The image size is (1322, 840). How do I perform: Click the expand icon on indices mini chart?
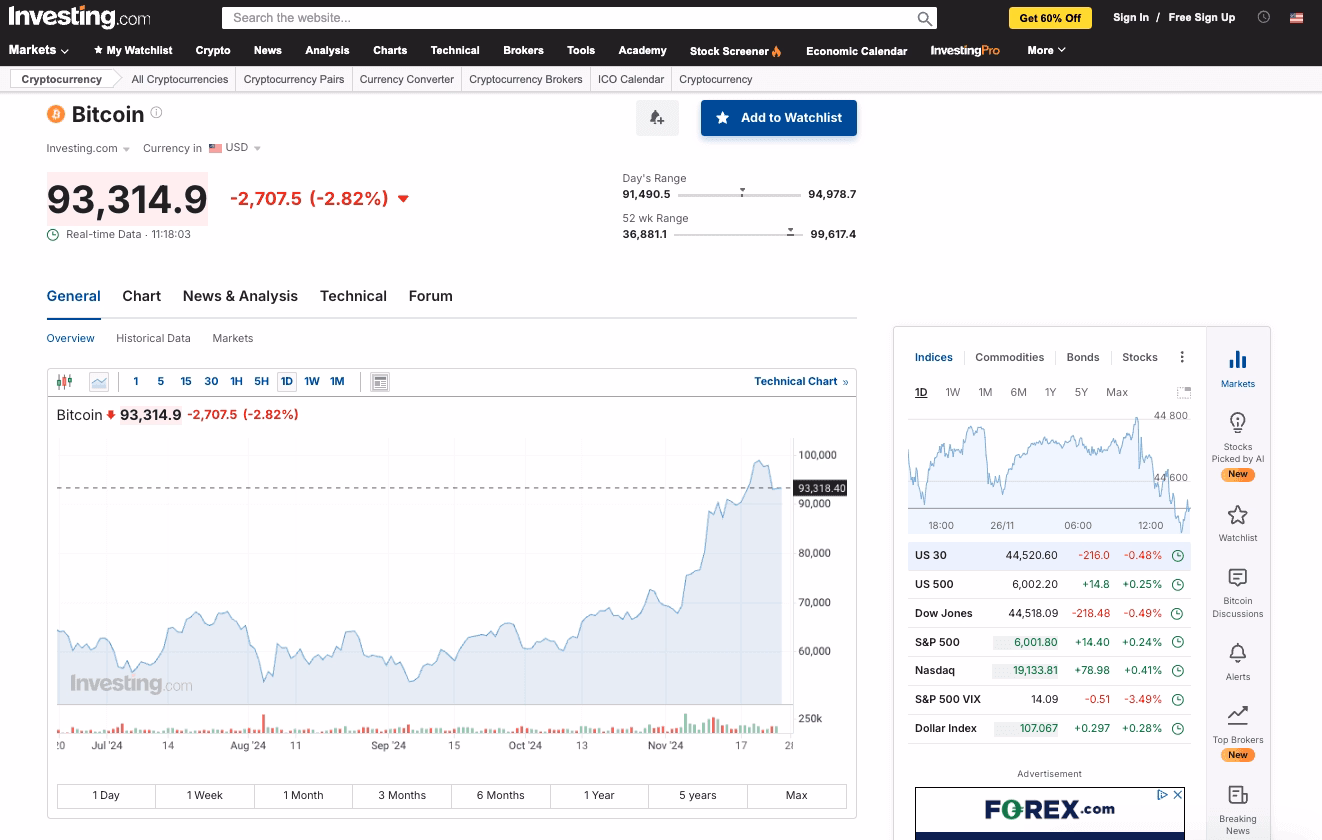pos(1184,392)
